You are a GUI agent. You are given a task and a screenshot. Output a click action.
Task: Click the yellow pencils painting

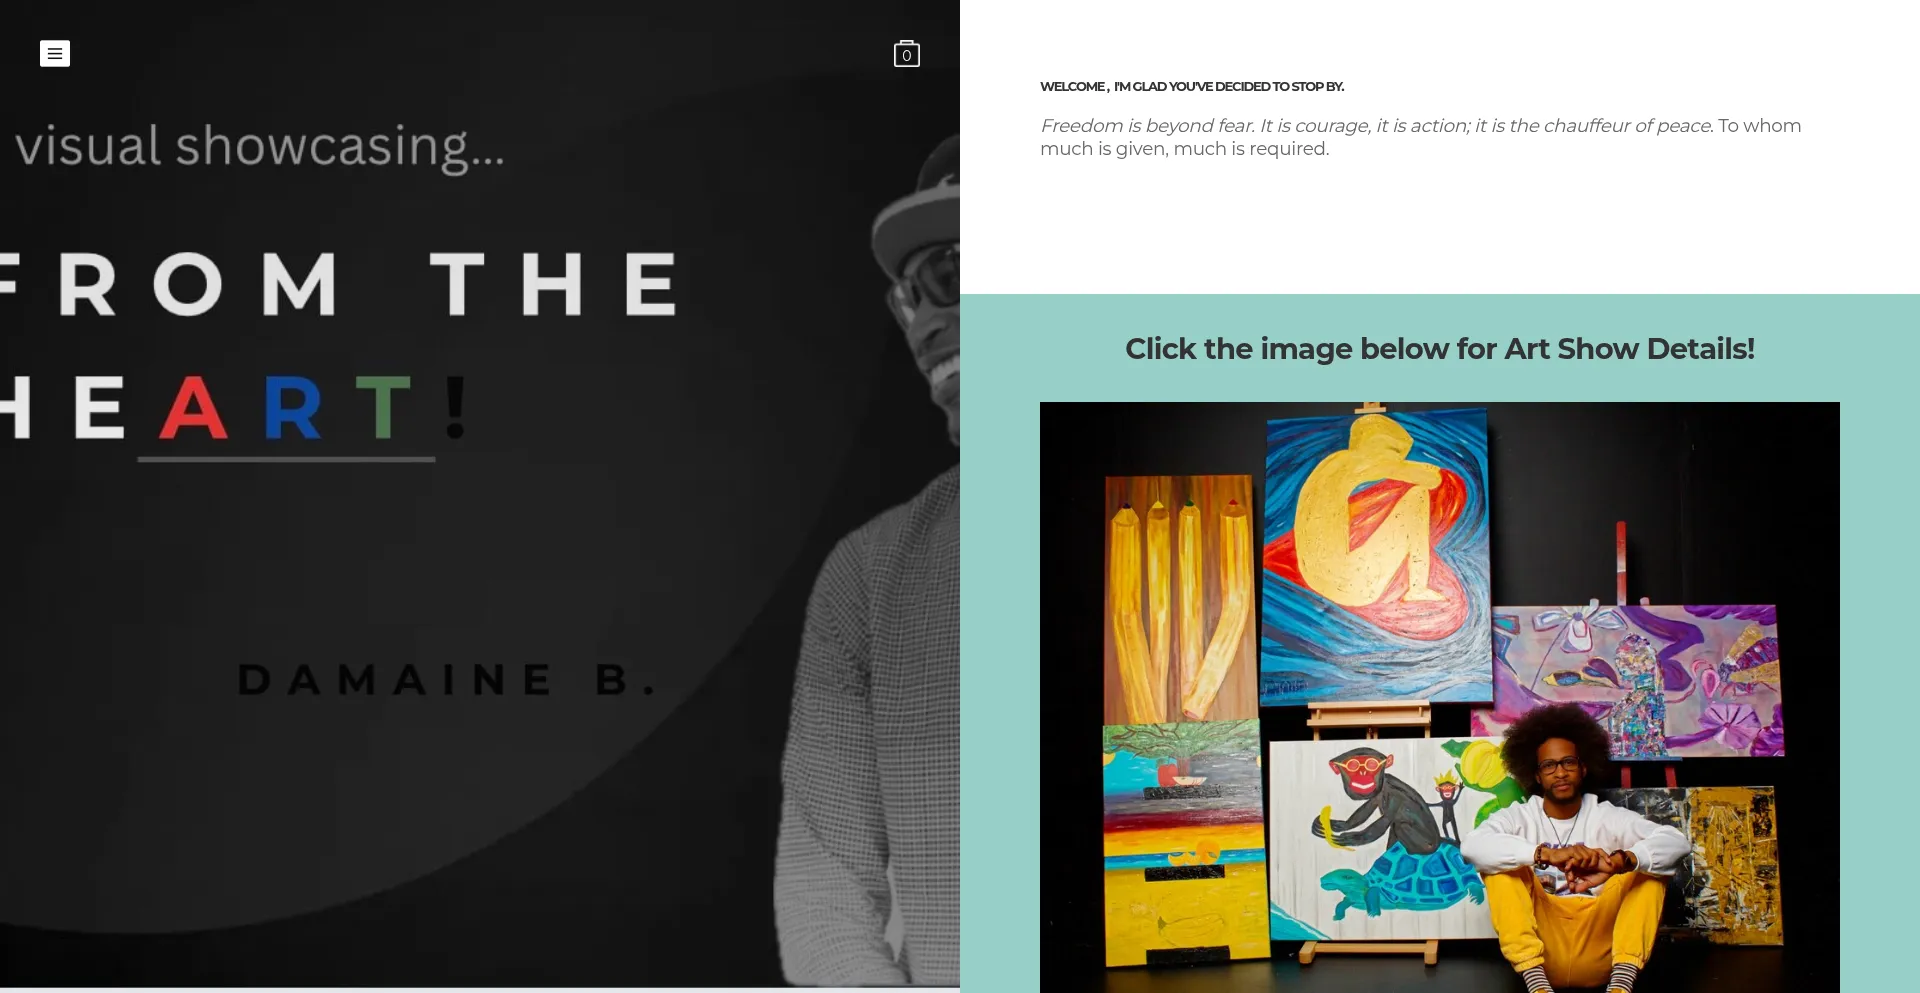[1180, 597]
